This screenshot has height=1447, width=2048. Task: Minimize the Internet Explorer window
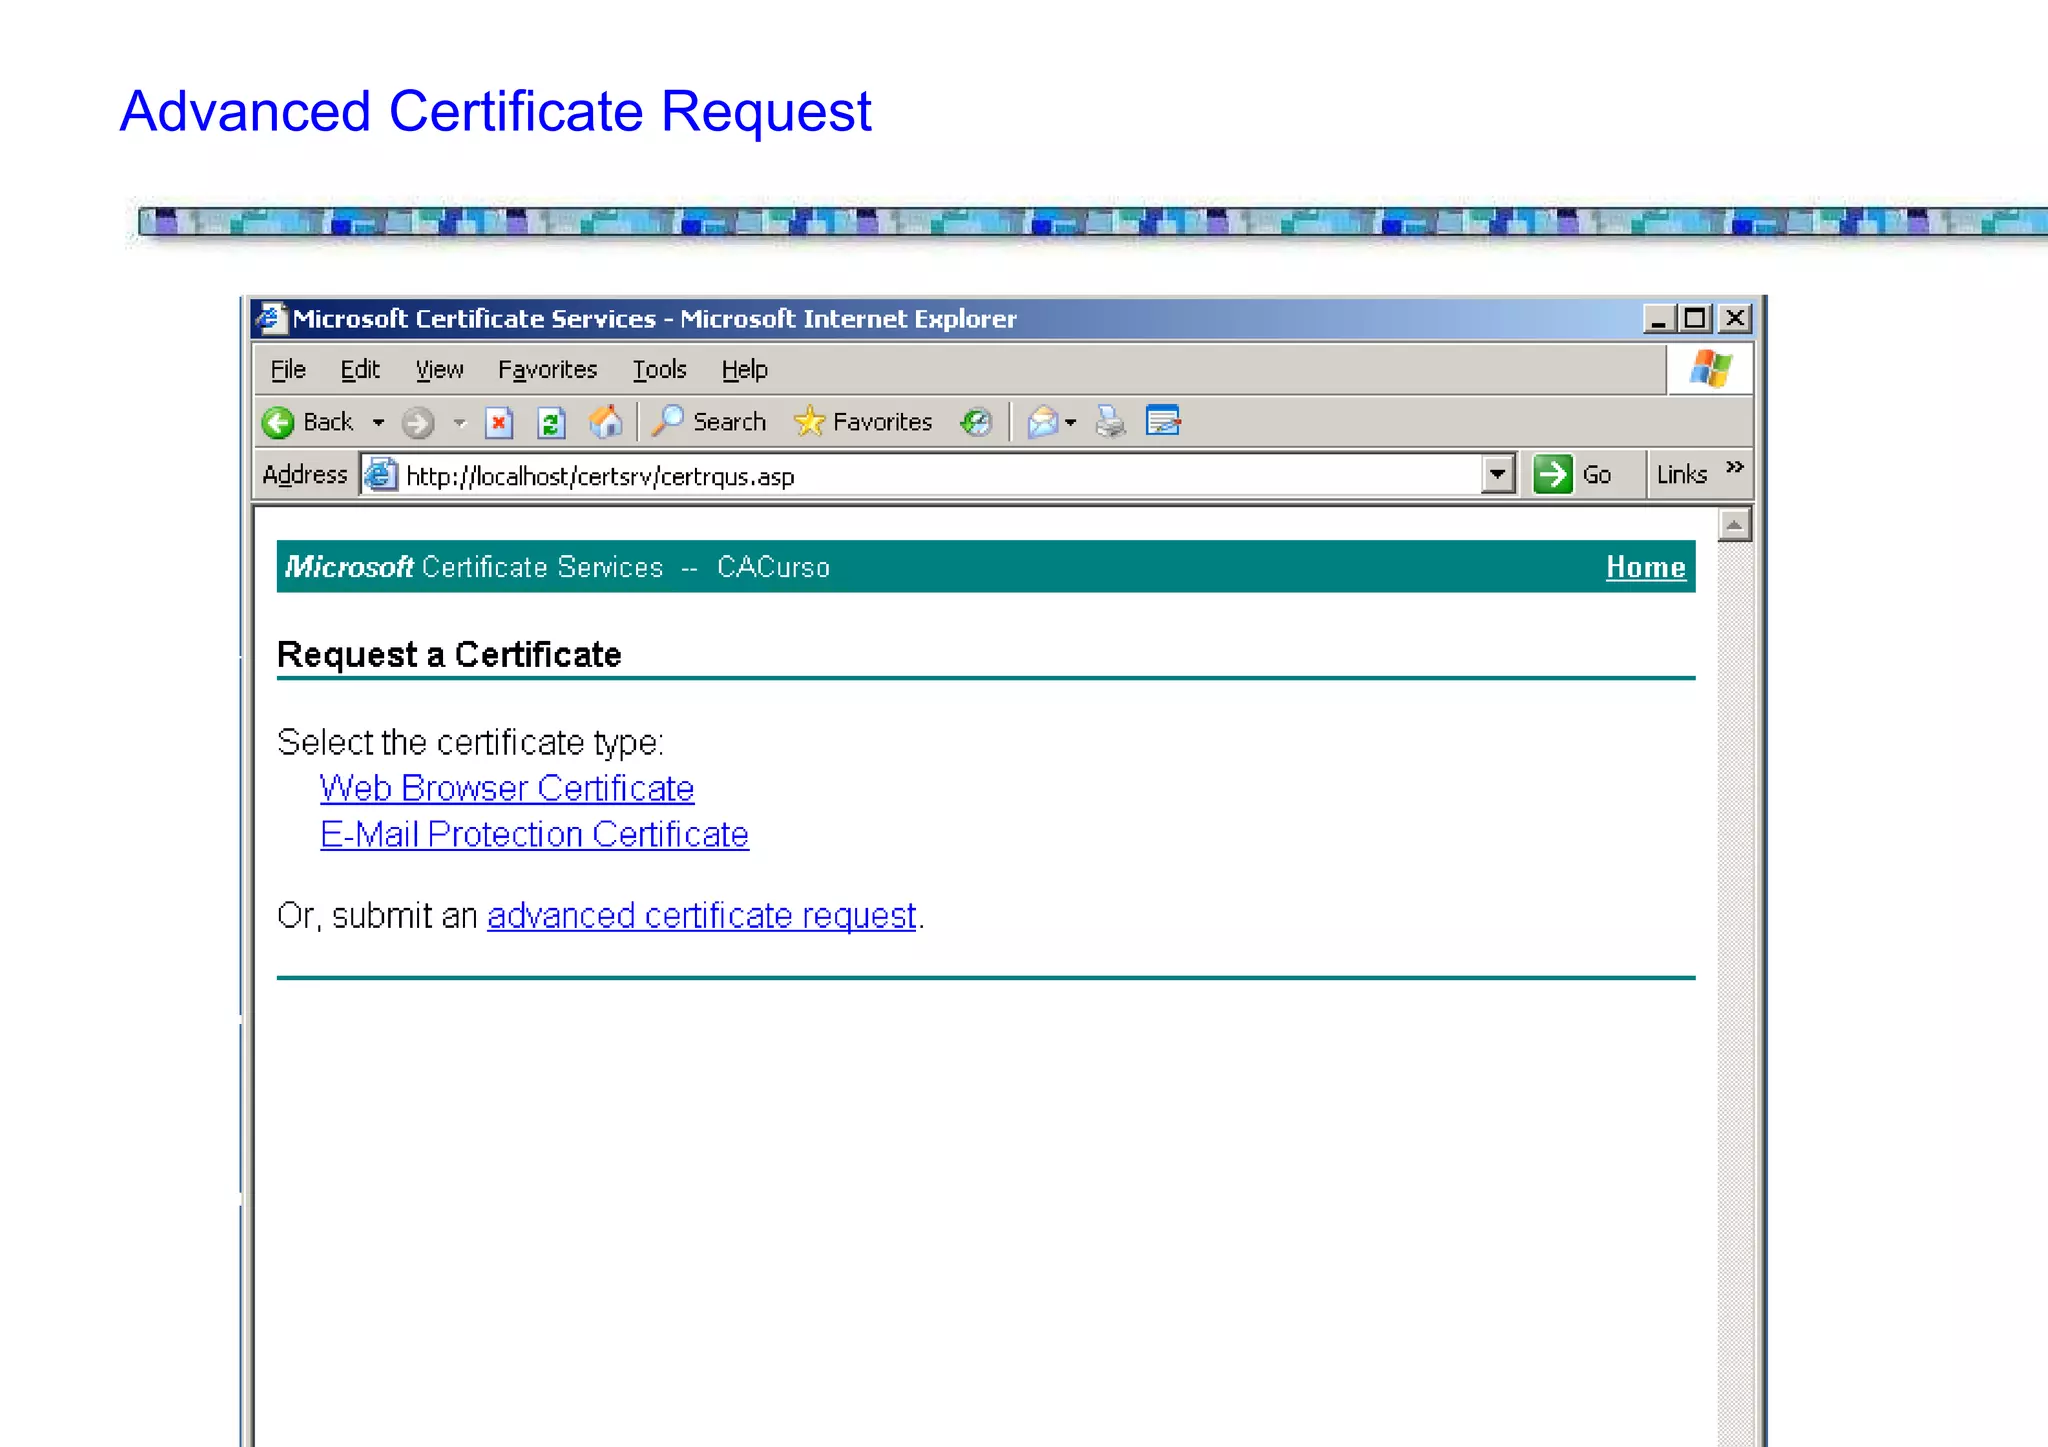(x=1658, y=319)
